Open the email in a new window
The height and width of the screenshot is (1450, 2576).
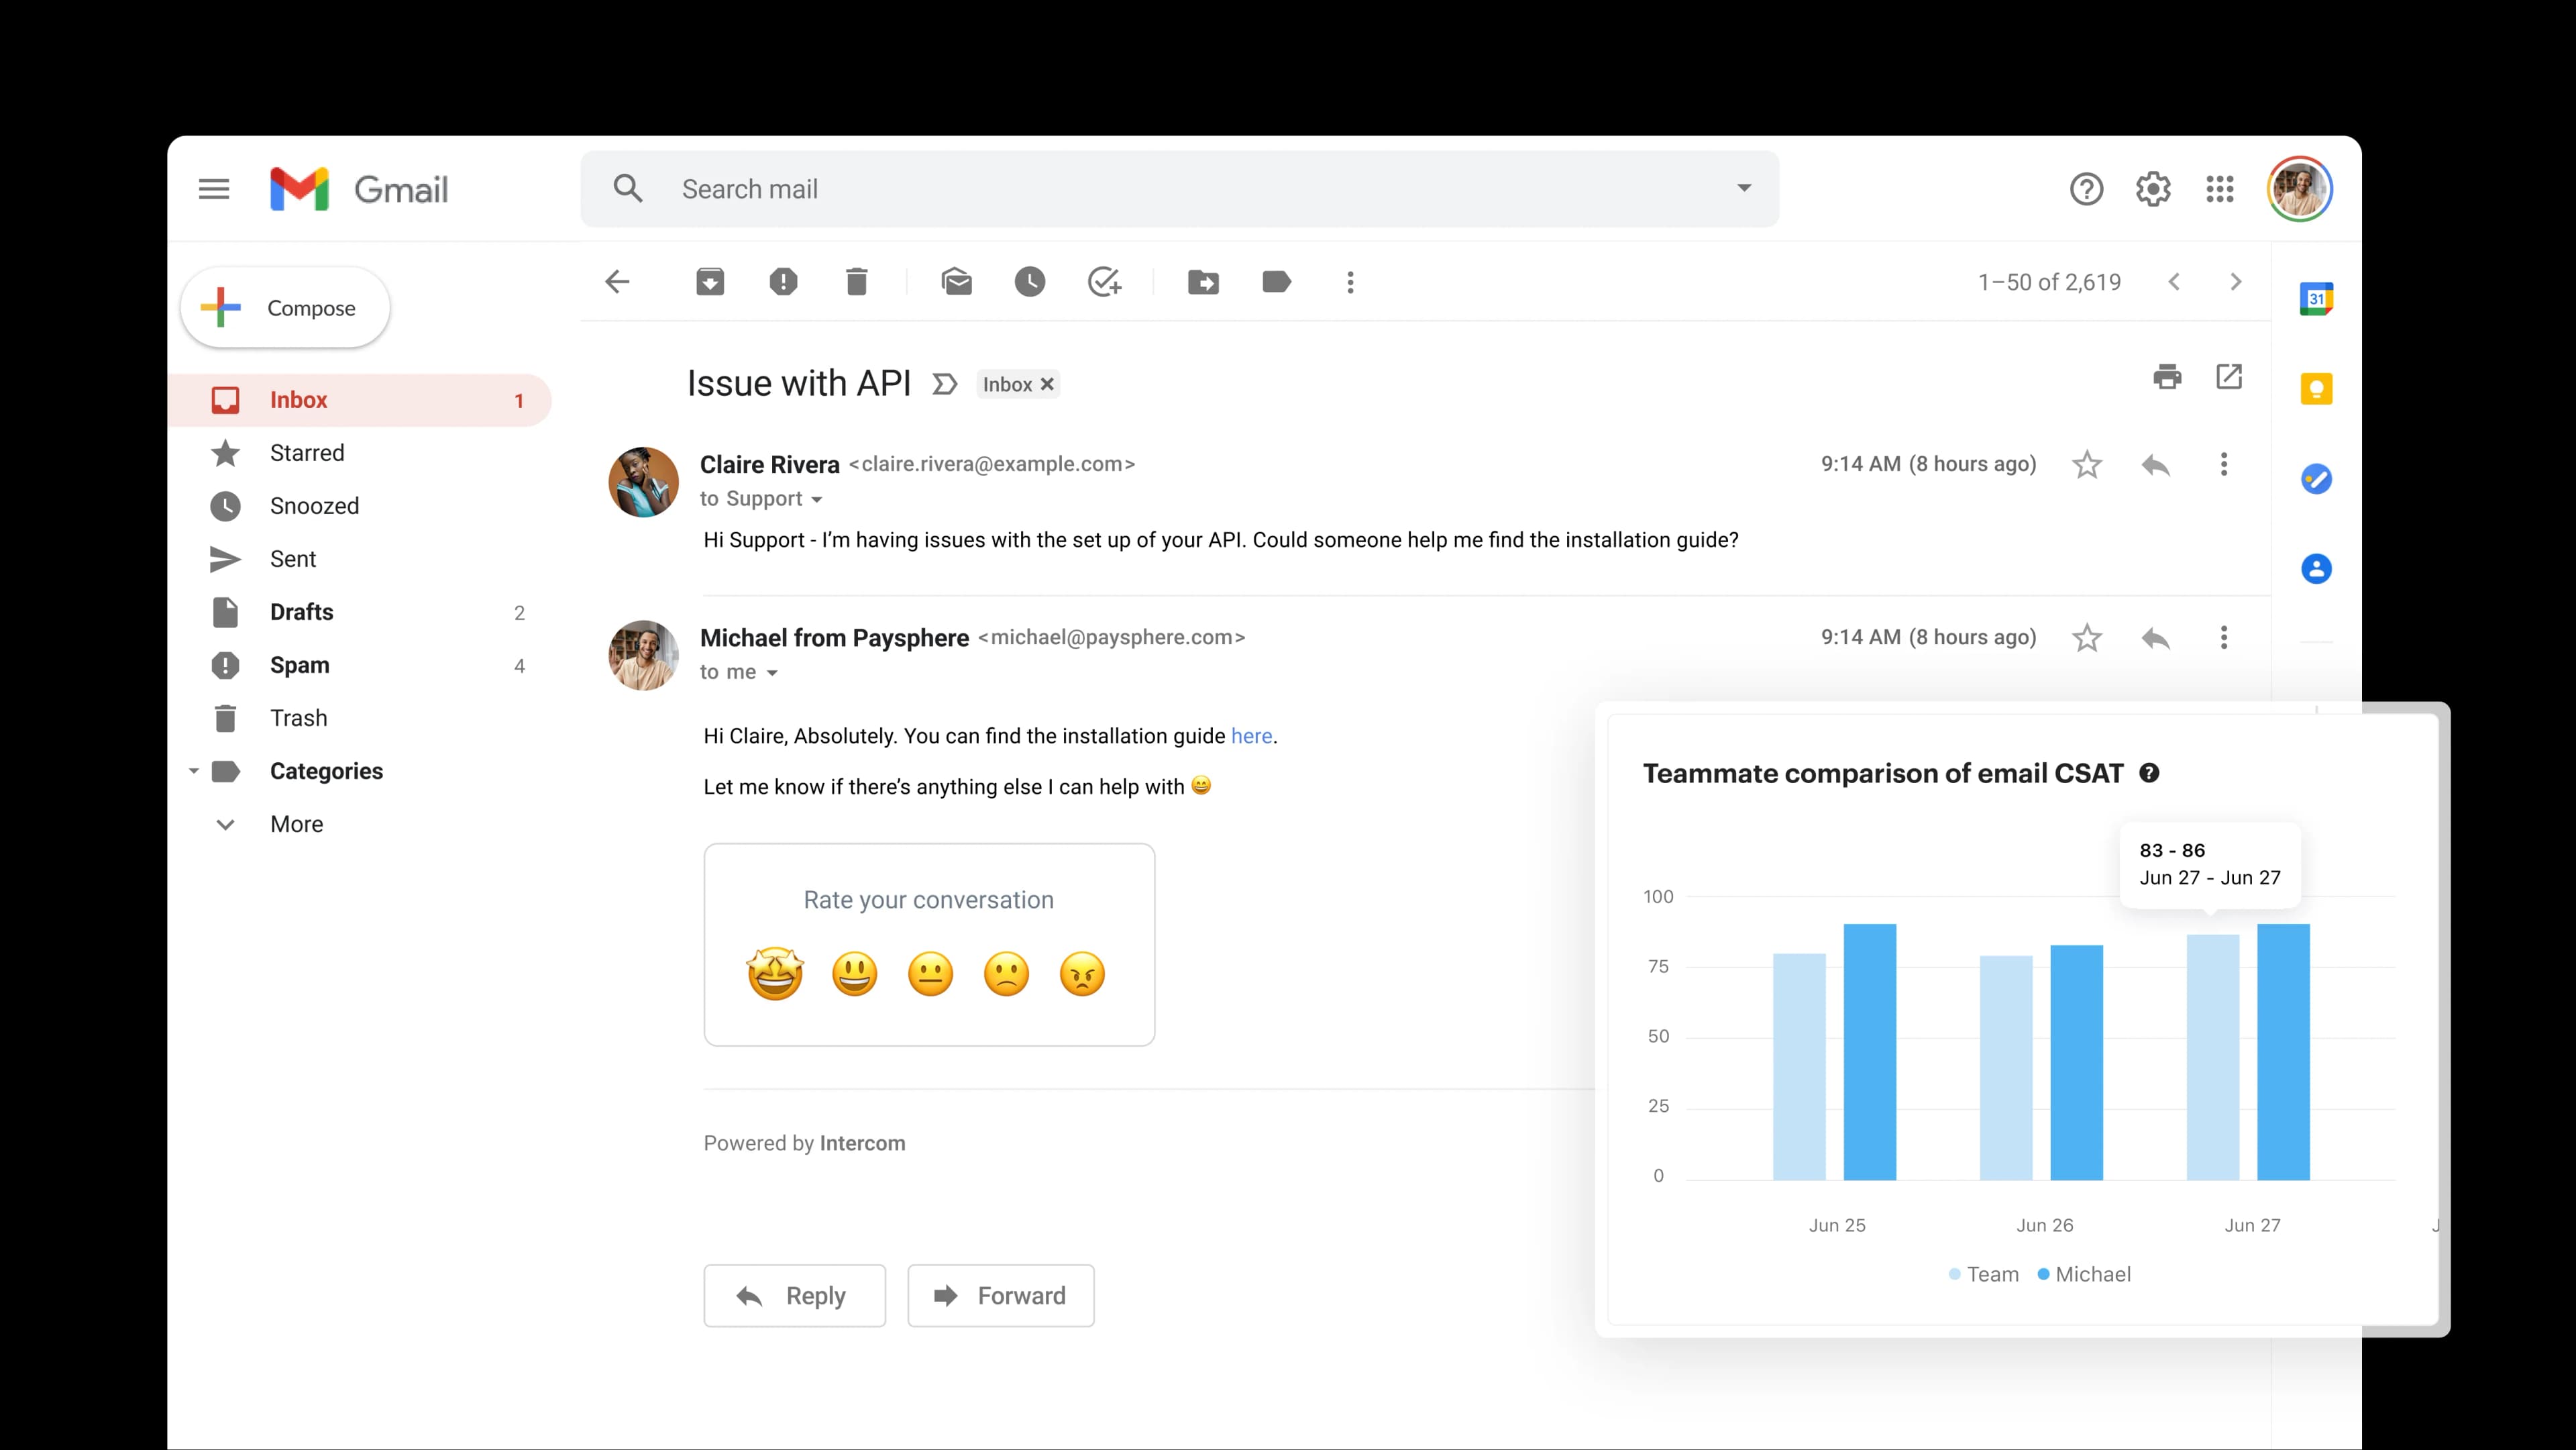pos(2229,377)
